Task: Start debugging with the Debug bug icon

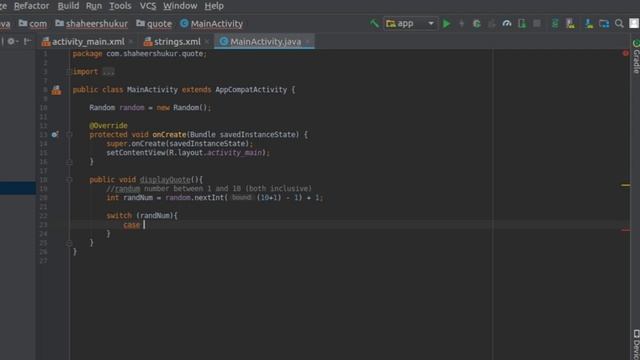Action: [x=476, y=24]
